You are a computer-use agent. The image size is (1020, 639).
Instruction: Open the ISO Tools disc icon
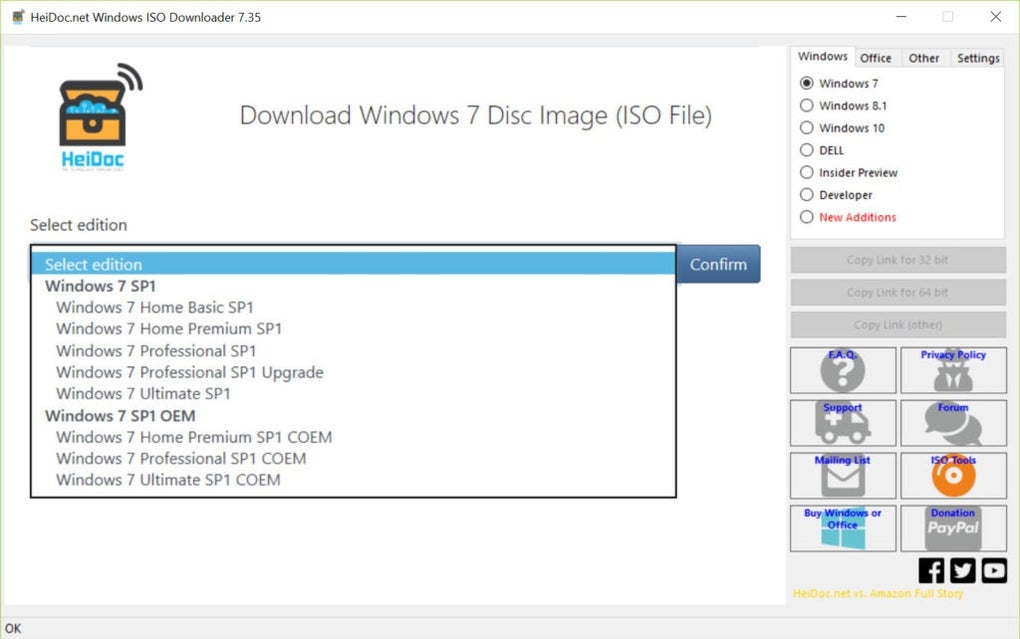pos(953,475)
